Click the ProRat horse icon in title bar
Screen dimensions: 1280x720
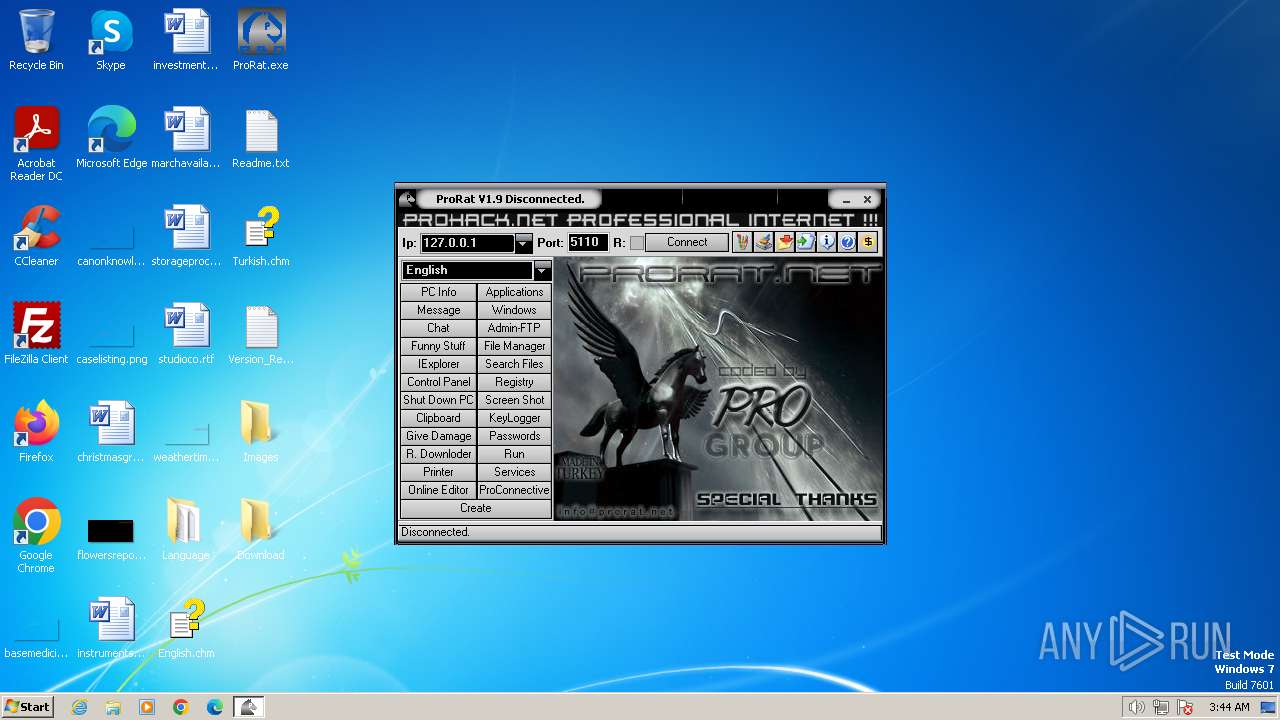(x=408, y=199)
